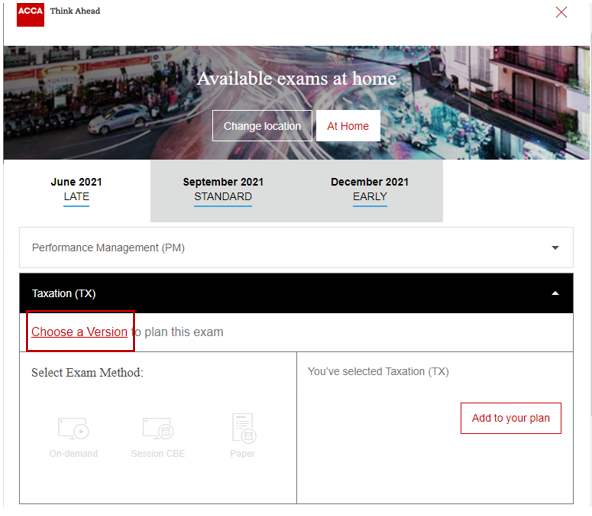Click the ACCA logo
Viewport: 592px width, 516px height.
click(30, 14)
